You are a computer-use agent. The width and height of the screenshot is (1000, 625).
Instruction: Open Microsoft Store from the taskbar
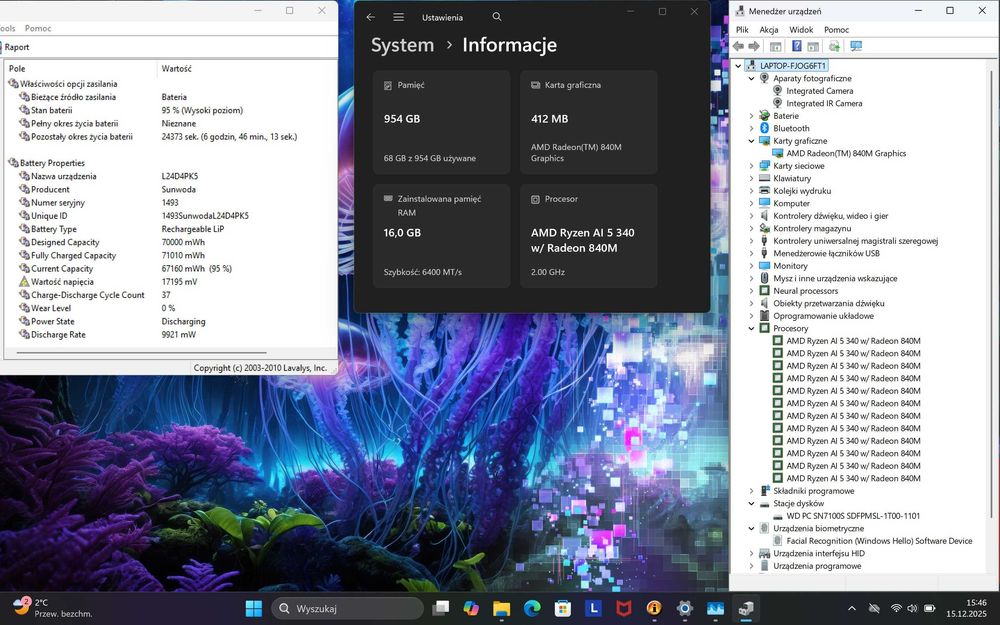pos(562,608)
